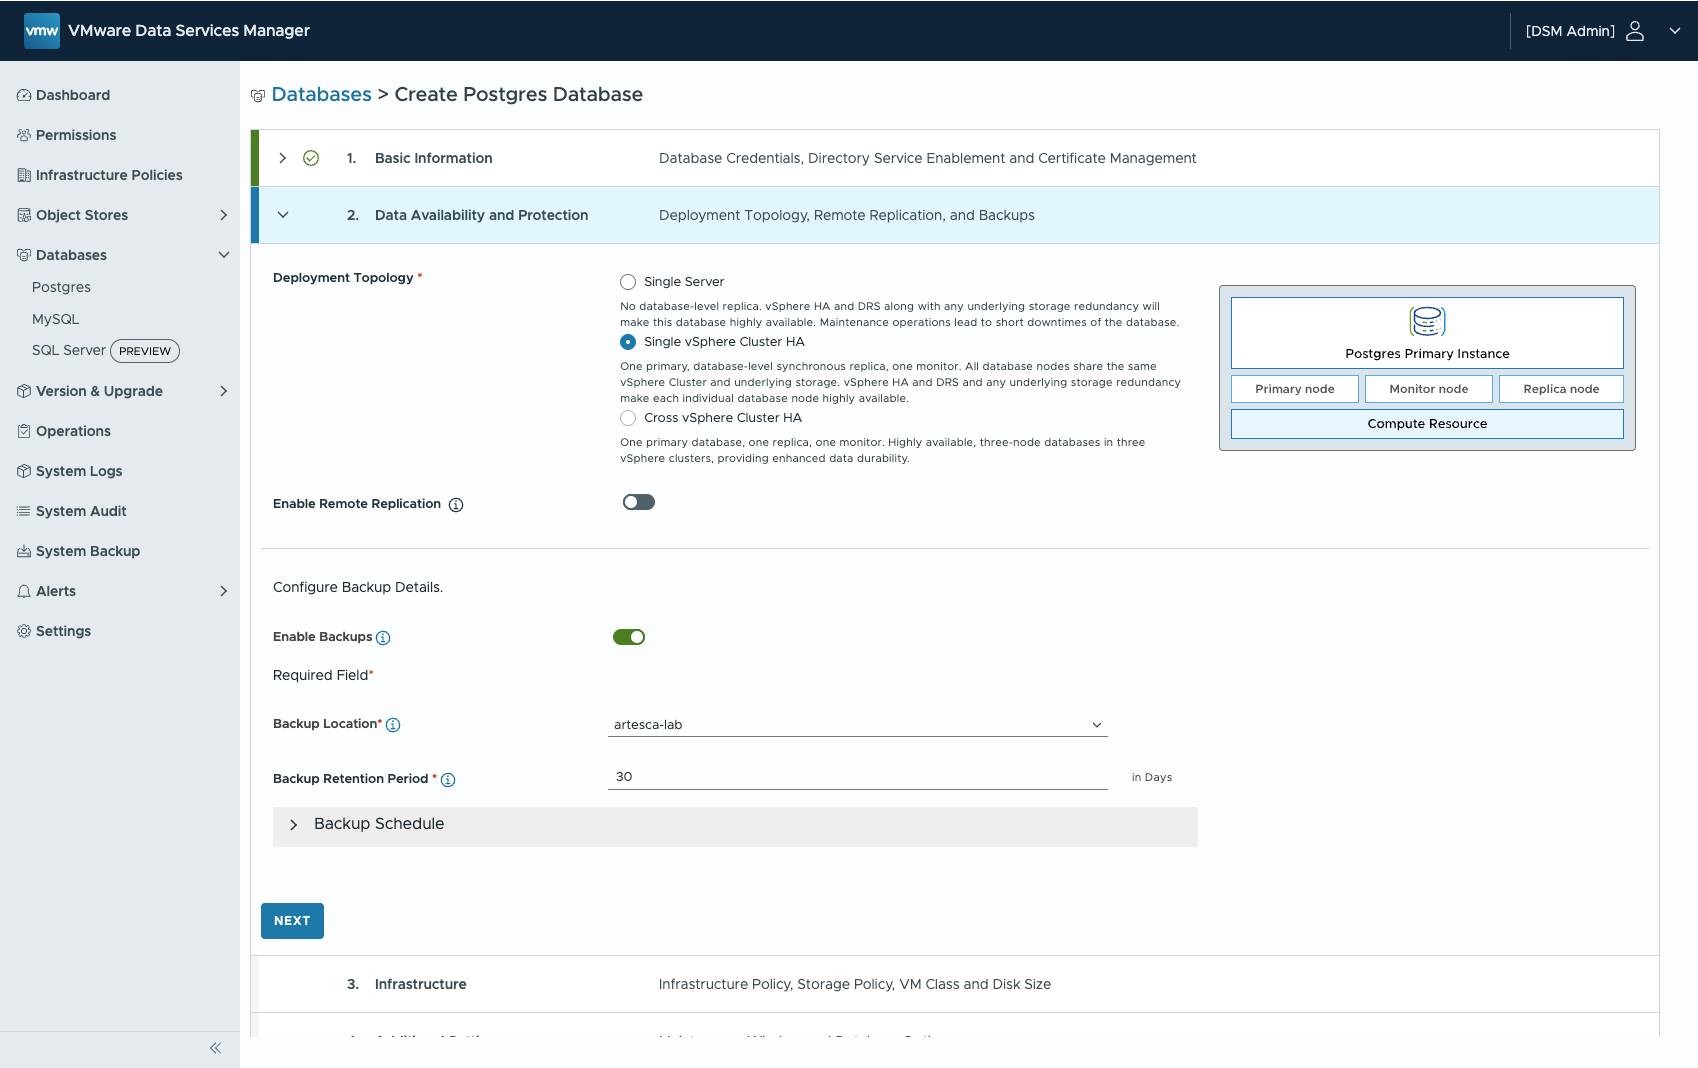This screenshot has height=1068, width=1698.
Task: Click the Backup Retention Period field
Action: pyautogui.click(x=857, y=777)
